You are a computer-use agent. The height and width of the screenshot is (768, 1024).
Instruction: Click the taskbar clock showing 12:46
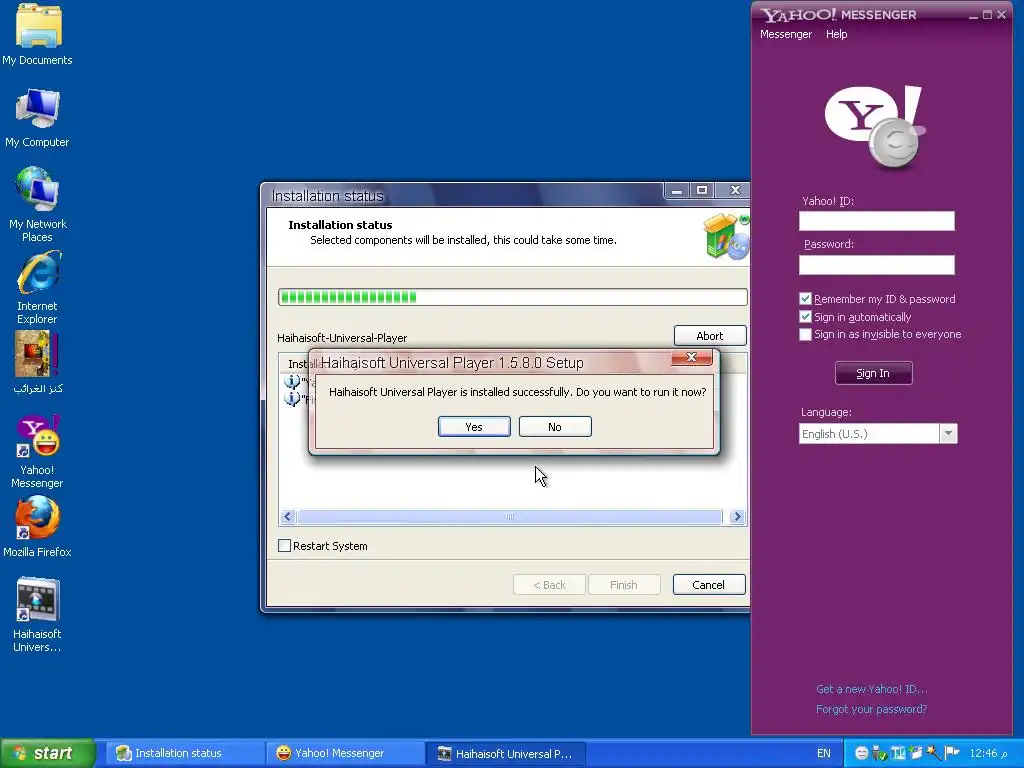[x=988, y=753]
